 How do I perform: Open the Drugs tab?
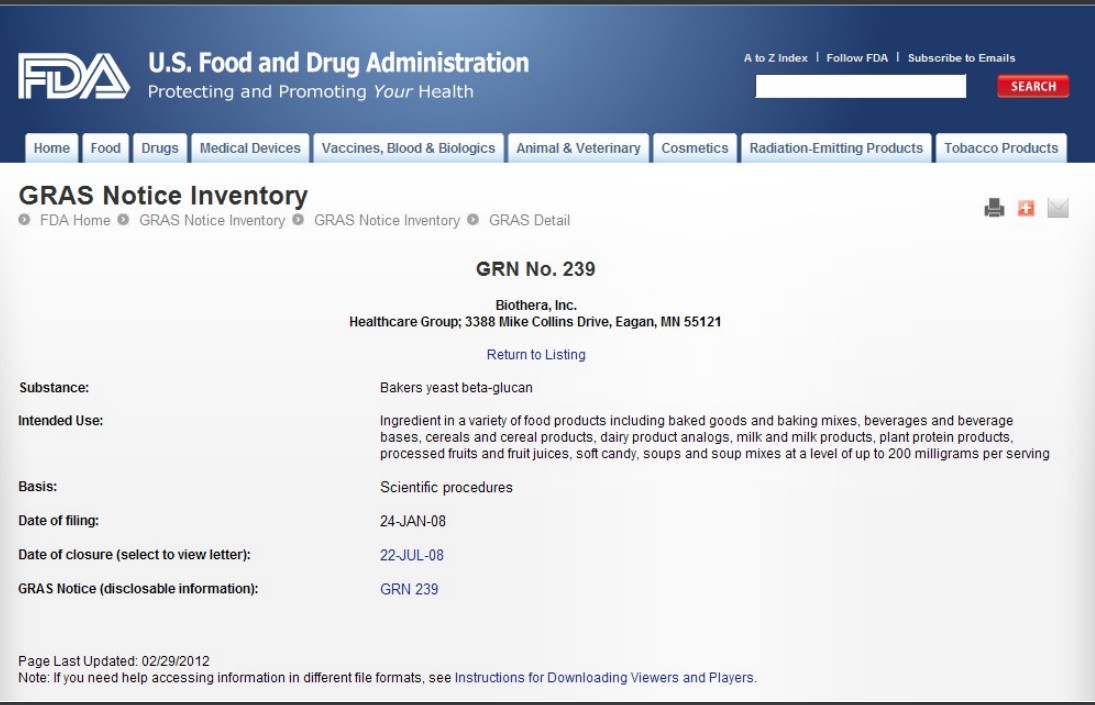click(160, 148)
